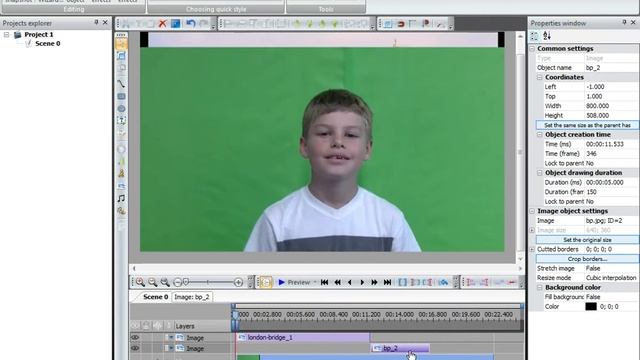Open the Resize mode Cubic interpolation dropdown
The width and height of the screenshot is (640, 360).
tap(611, 278)
